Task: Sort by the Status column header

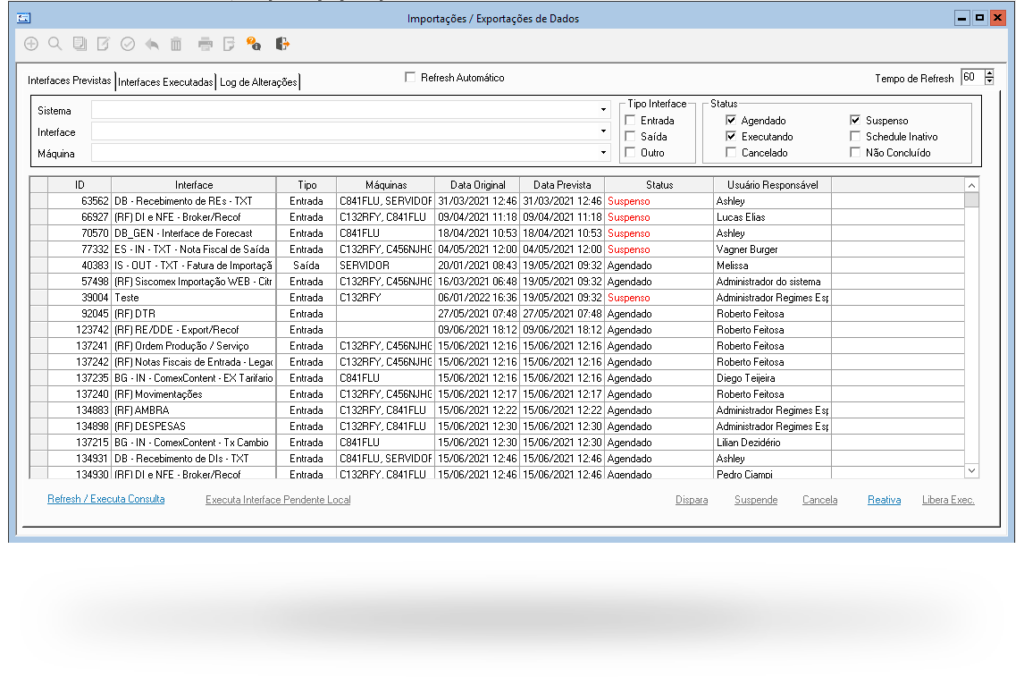Action: coord(659,185)
